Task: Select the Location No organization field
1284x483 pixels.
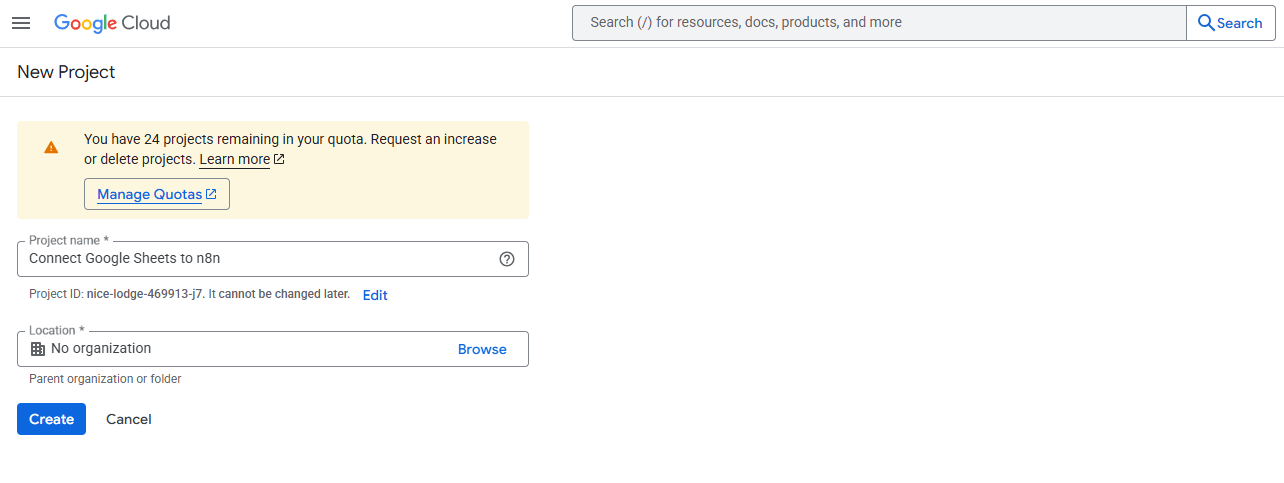Action: [273, 349]
